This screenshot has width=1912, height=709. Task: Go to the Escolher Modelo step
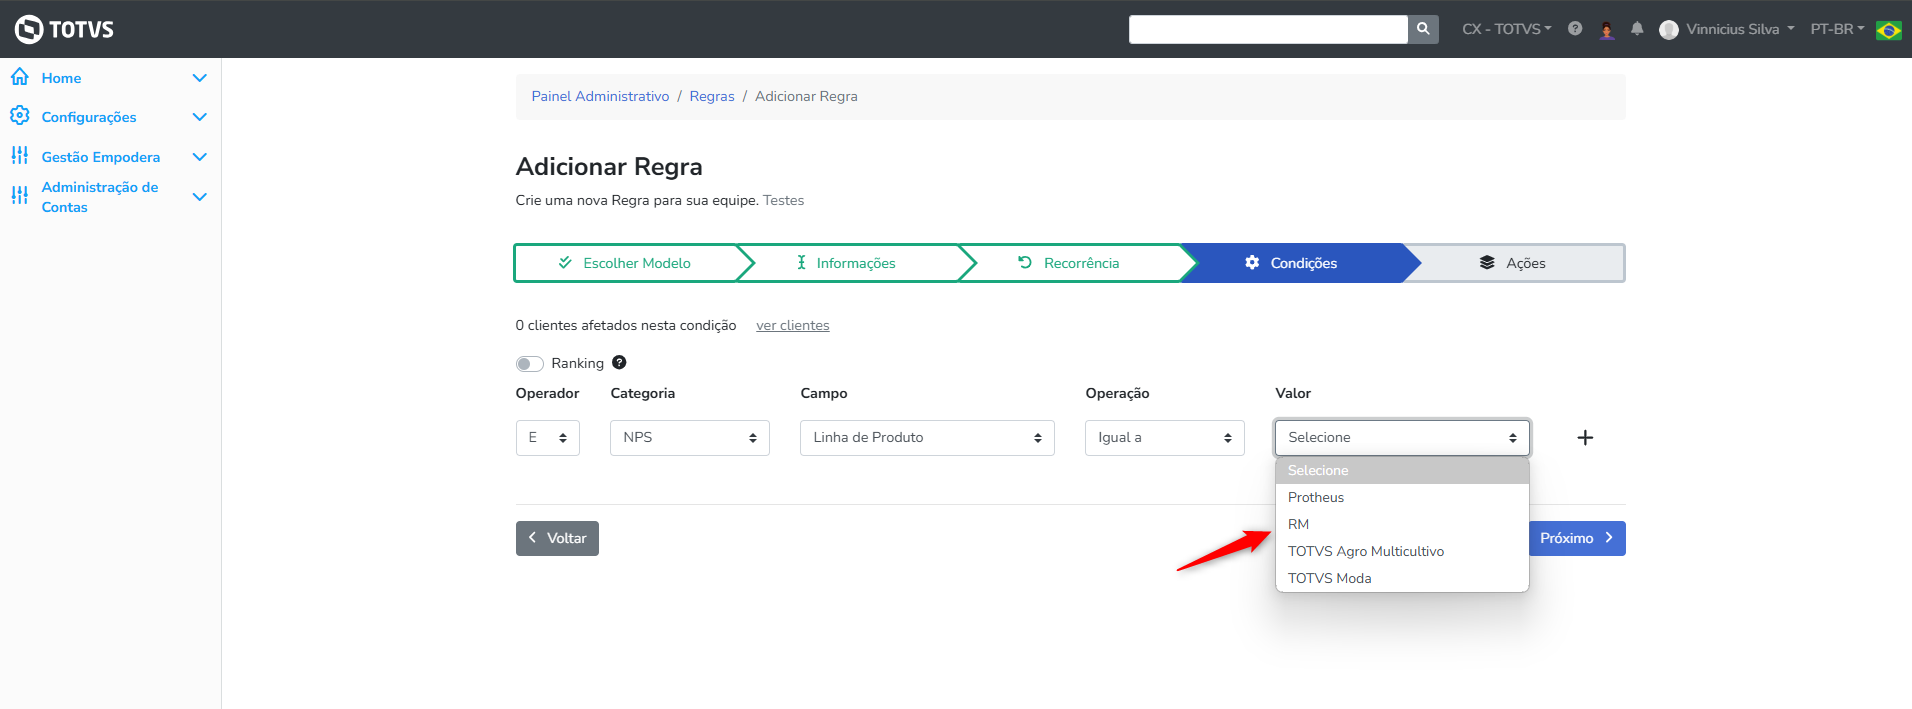coord(625,263)
